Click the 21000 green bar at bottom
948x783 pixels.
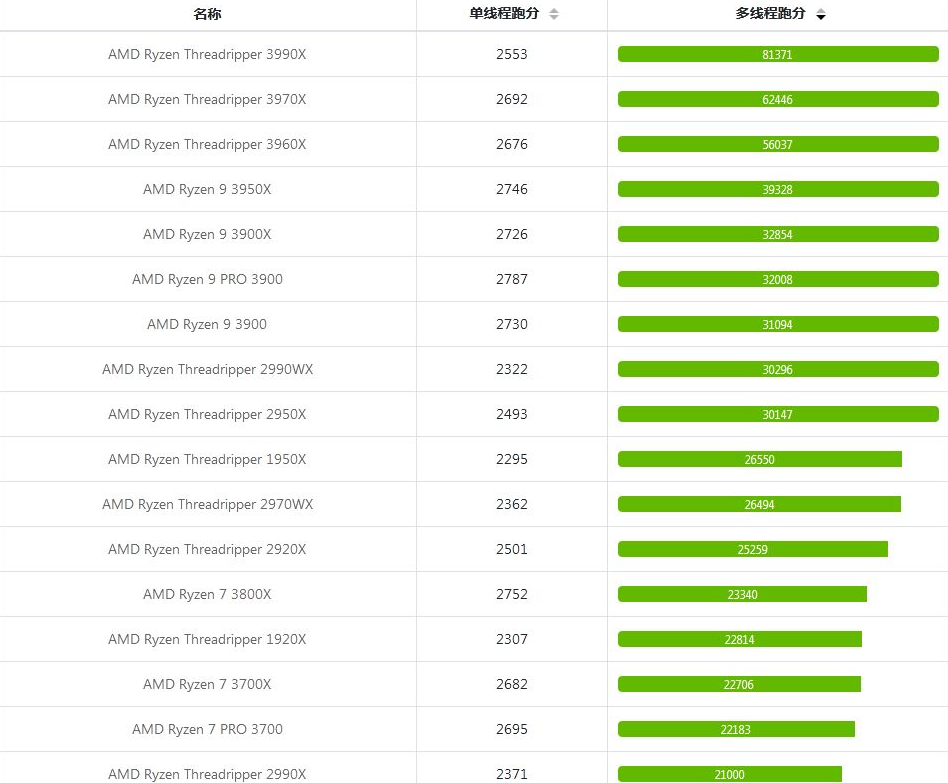pyautogui.click(x=730, y=774)
